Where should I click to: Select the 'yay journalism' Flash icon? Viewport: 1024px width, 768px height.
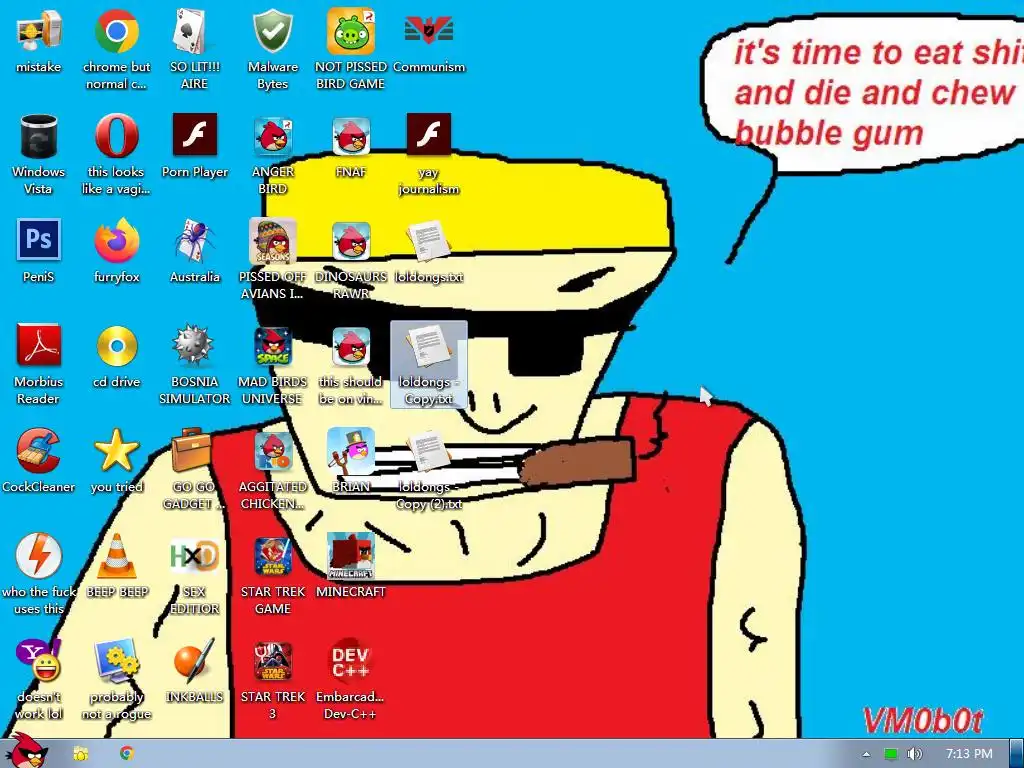428,135
